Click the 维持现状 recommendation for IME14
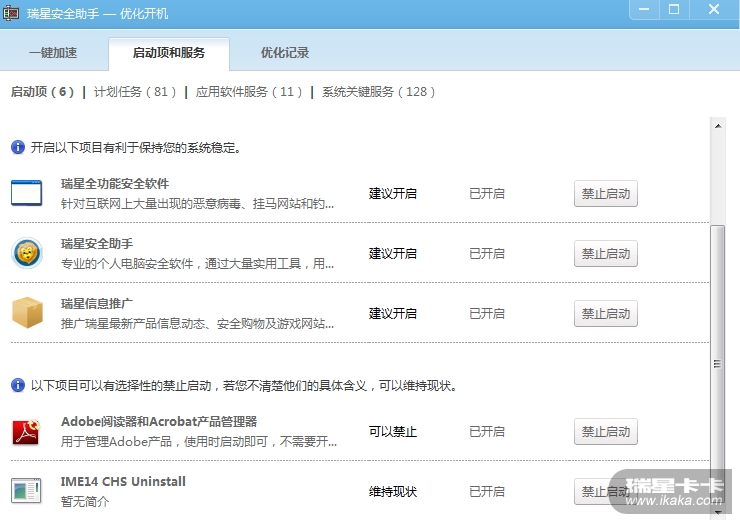 393,491
